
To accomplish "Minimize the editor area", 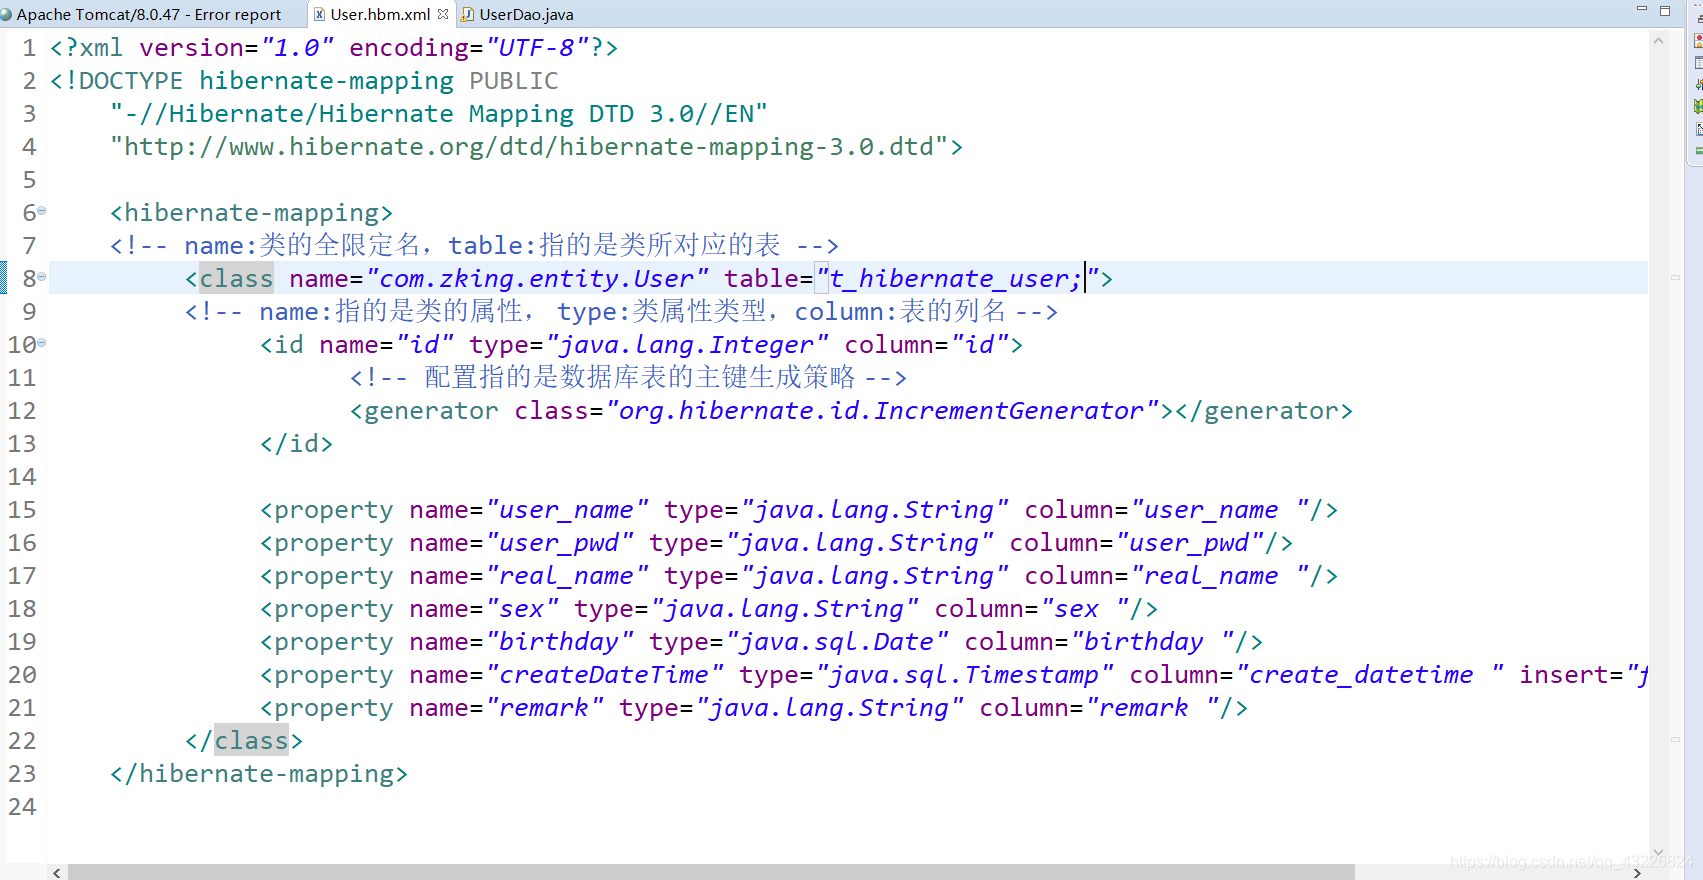I will [x=1641, y=9].
